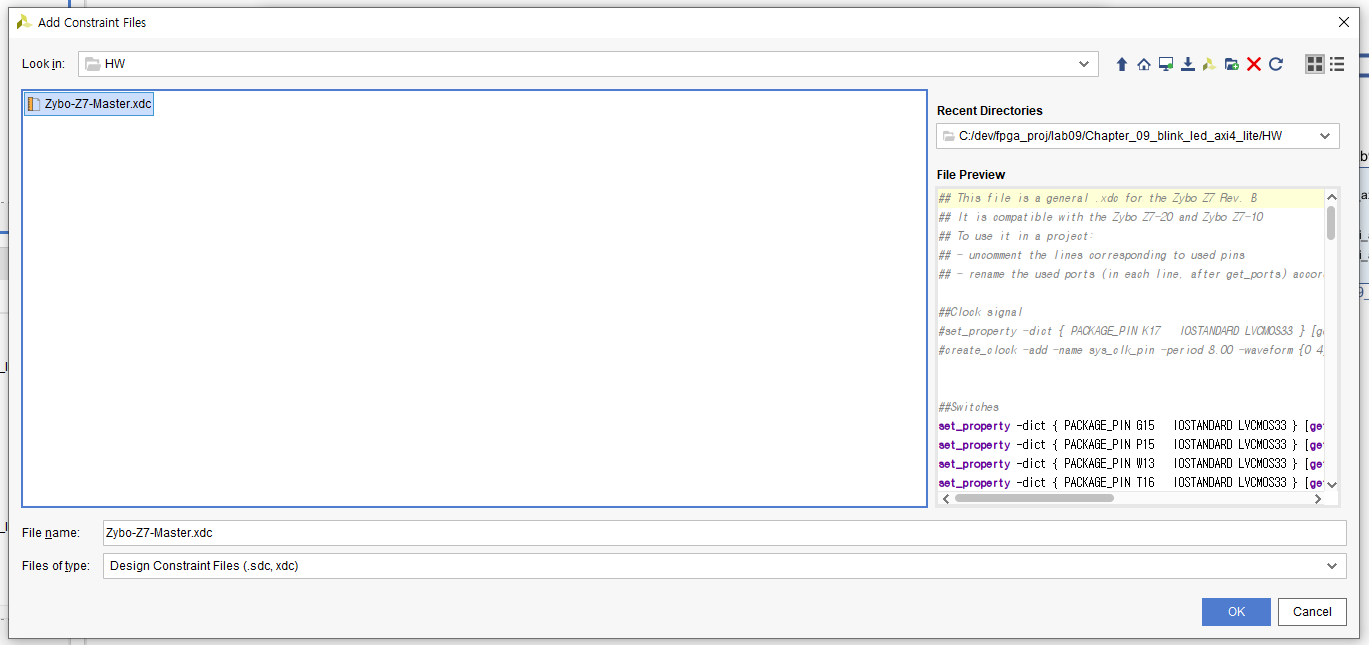This screenshot has height=645, width=1369.
Task: Cancel the Add Constraint Files dialog
Action: click(1312, 612)
